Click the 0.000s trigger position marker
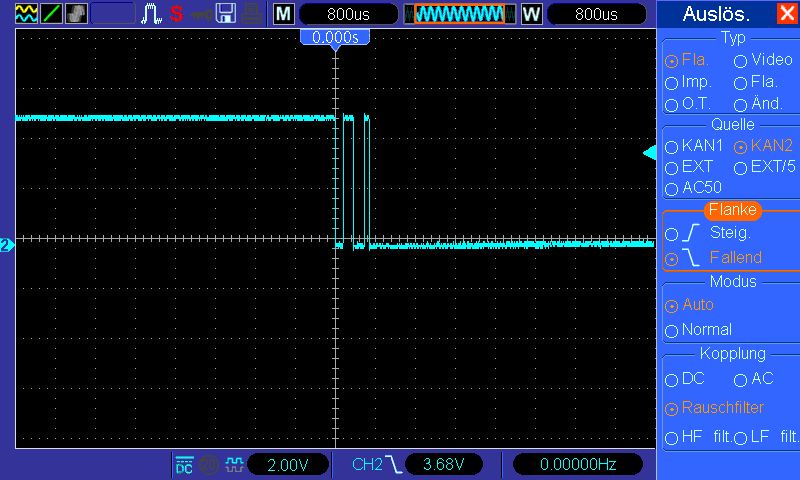This screenshot has width=800, height=480. pos(335,37)
